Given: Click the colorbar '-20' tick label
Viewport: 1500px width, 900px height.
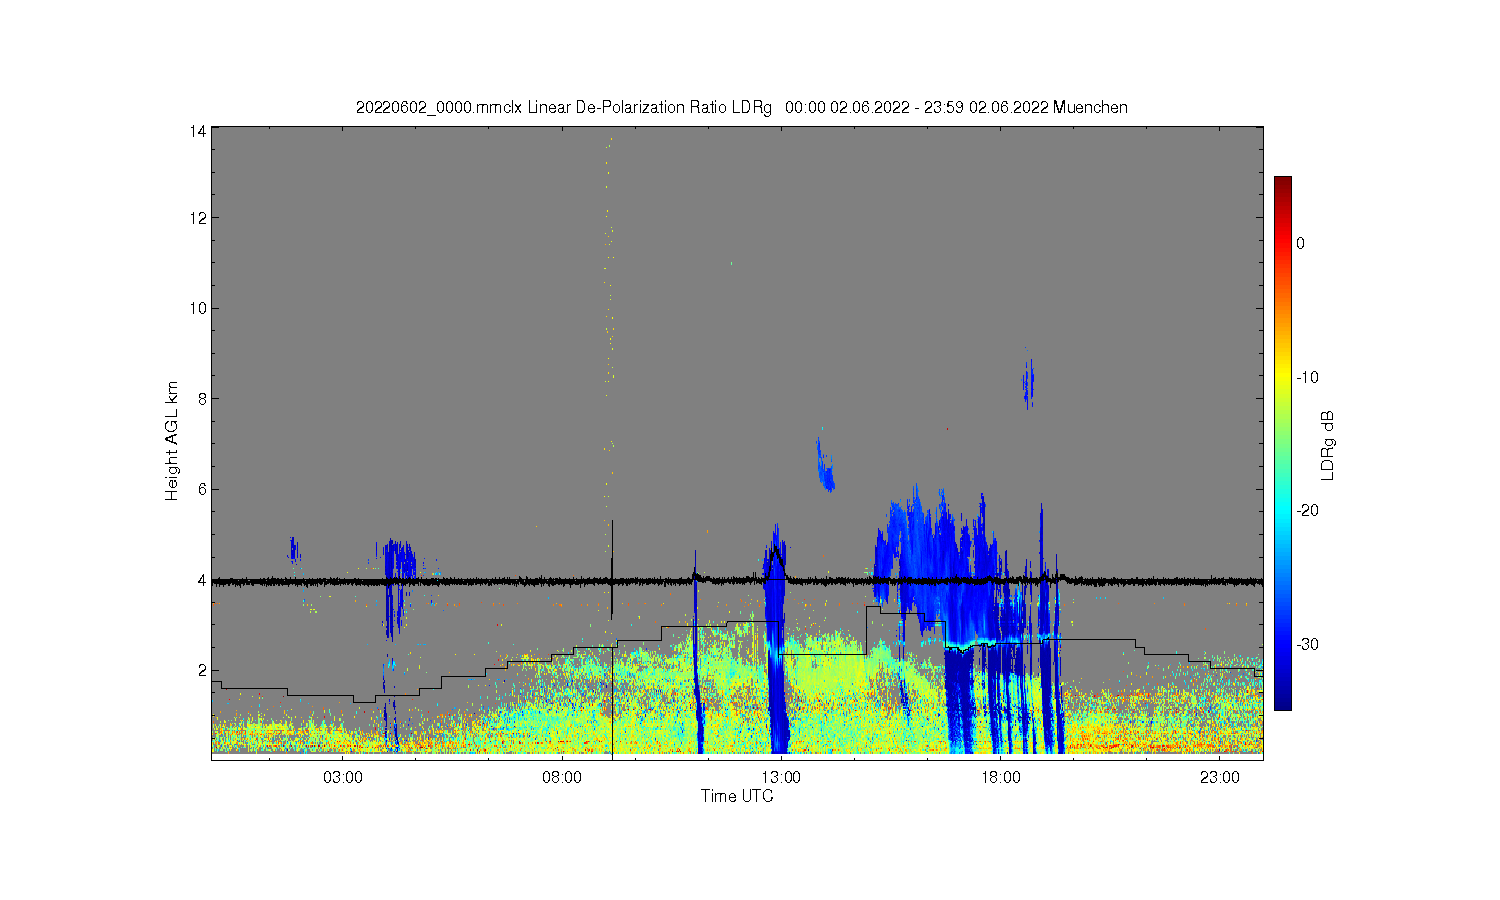Looking at the screenshot, I should coord(1308,510).
